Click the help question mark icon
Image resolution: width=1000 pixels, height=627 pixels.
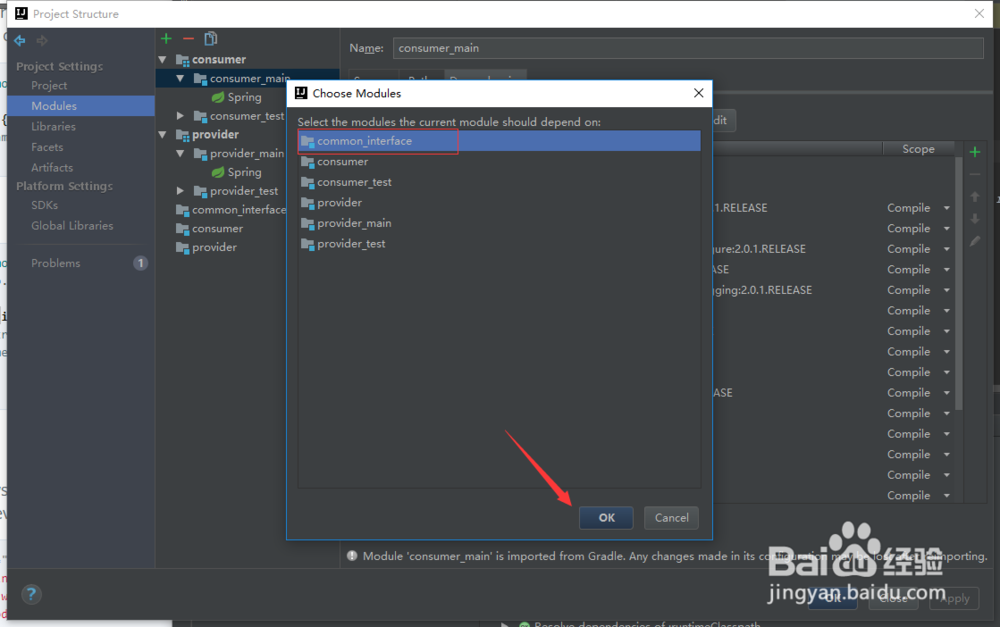[x=31, y=594]
